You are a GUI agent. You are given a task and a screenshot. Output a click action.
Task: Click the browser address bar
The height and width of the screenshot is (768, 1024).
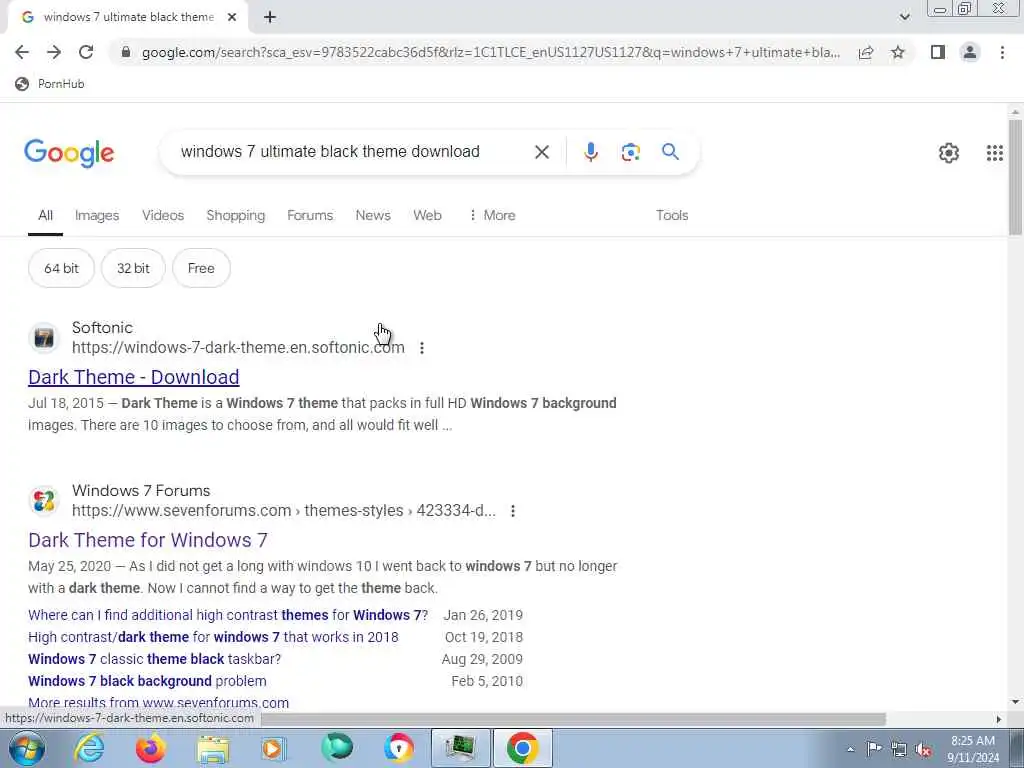[490, 52]
